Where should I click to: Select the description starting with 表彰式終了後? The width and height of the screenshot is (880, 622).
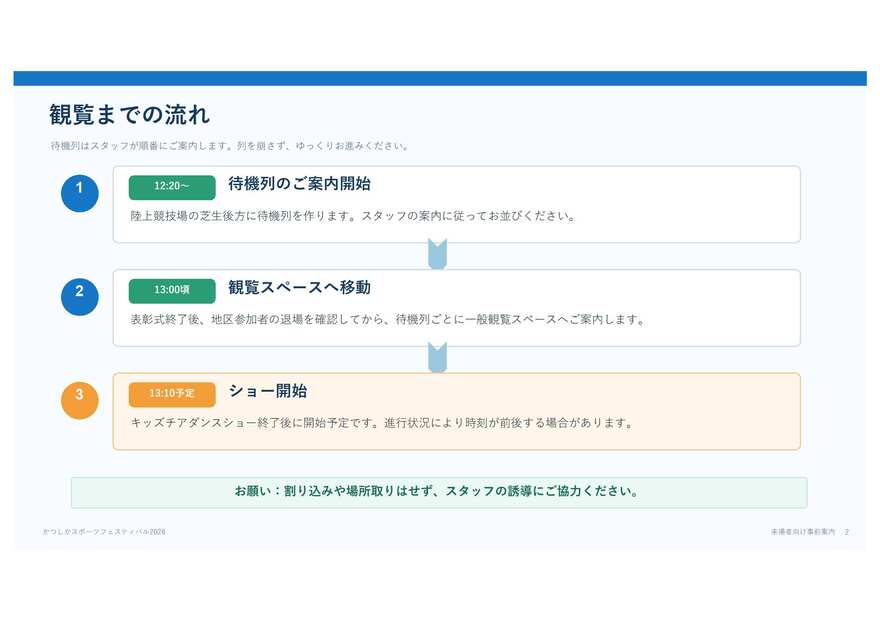388,319
